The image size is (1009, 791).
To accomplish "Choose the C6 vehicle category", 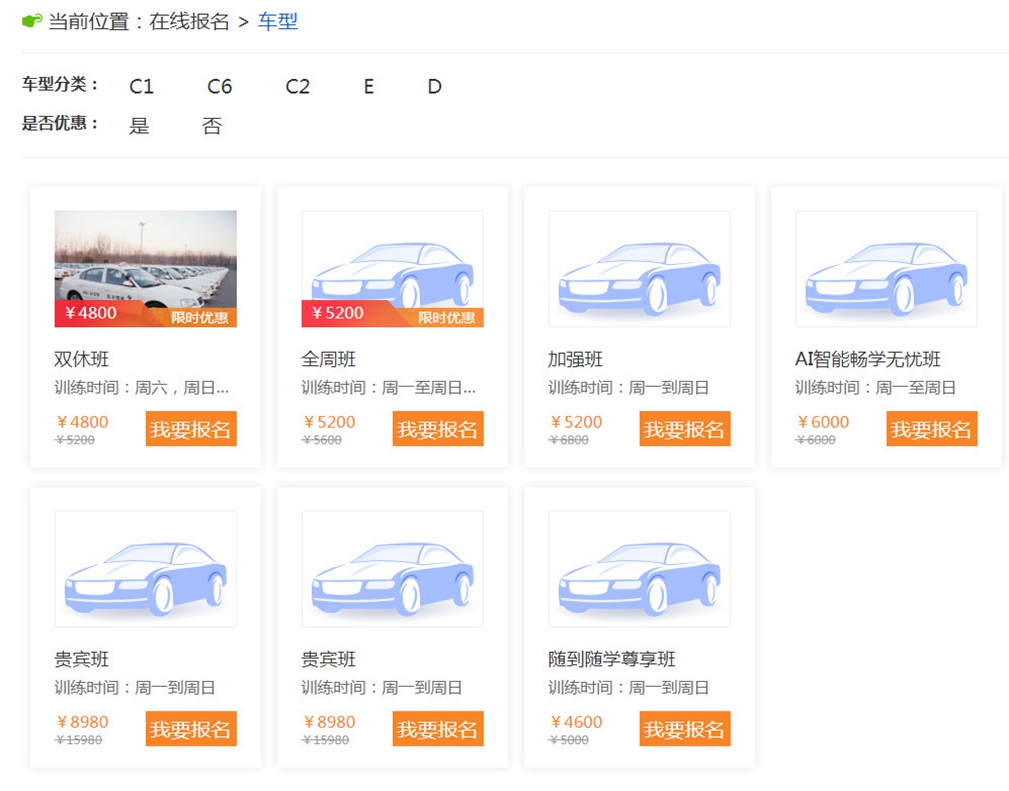I will click(219, 86).
